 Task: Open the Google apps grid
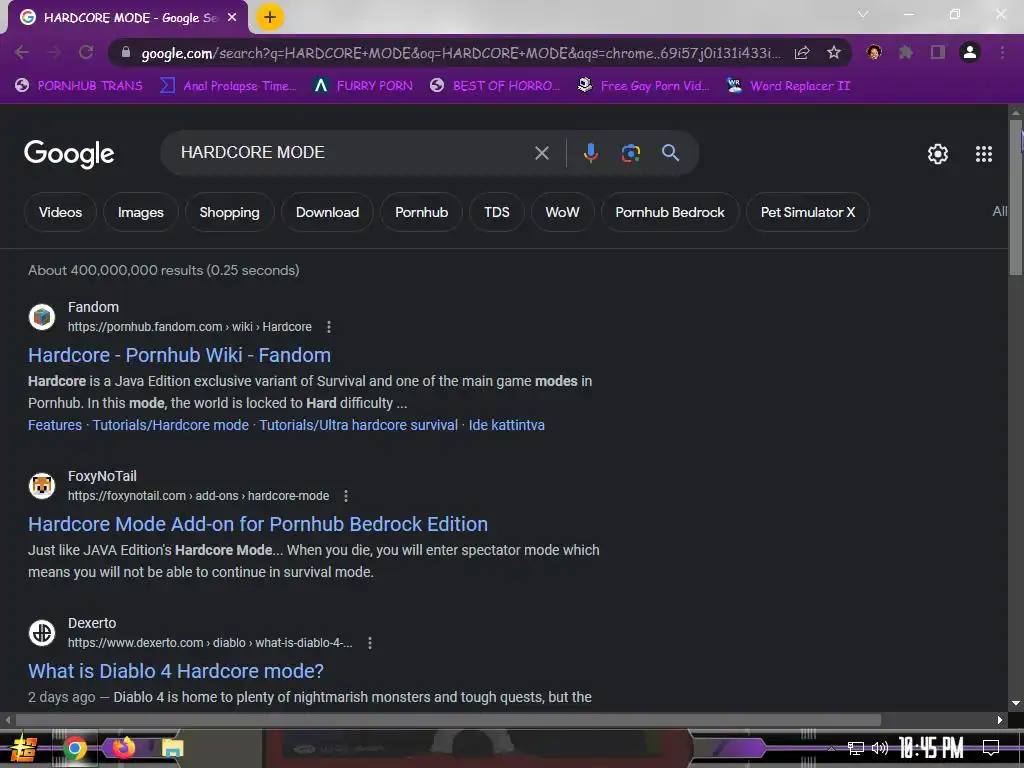coord(984,154)
